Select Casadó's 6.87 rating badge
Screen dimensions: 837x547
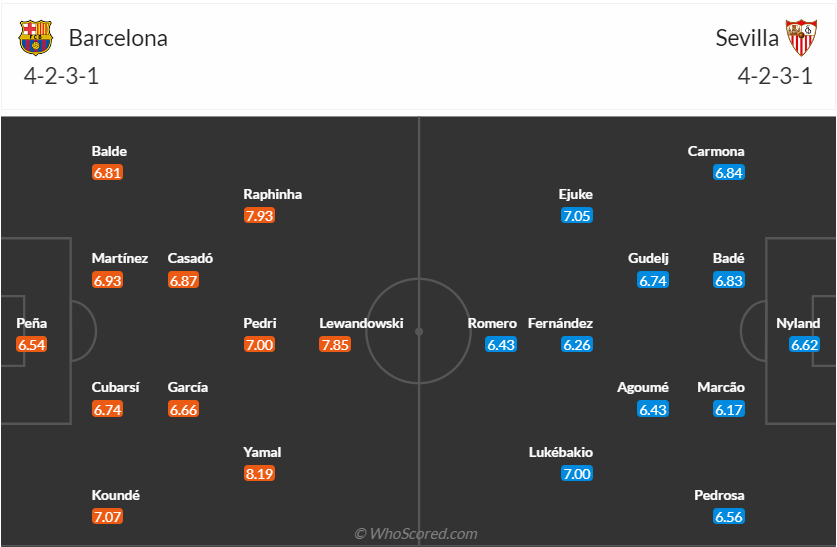point(183,281)
